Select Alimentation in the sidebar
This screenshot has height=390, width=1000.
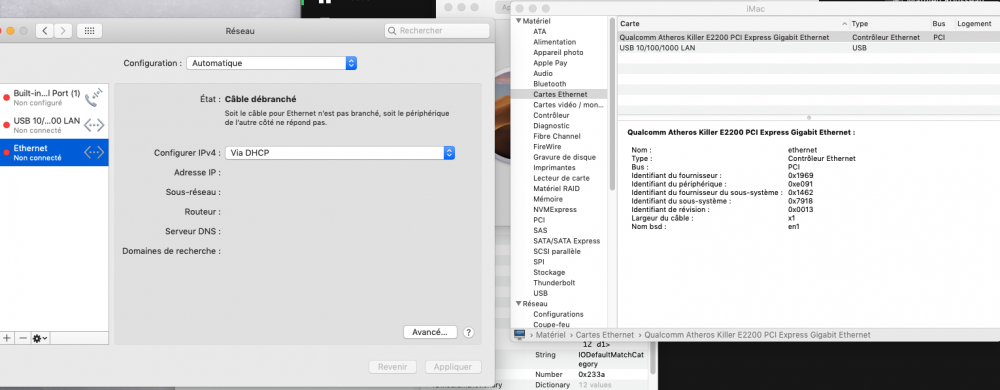(x=554, y=42)
